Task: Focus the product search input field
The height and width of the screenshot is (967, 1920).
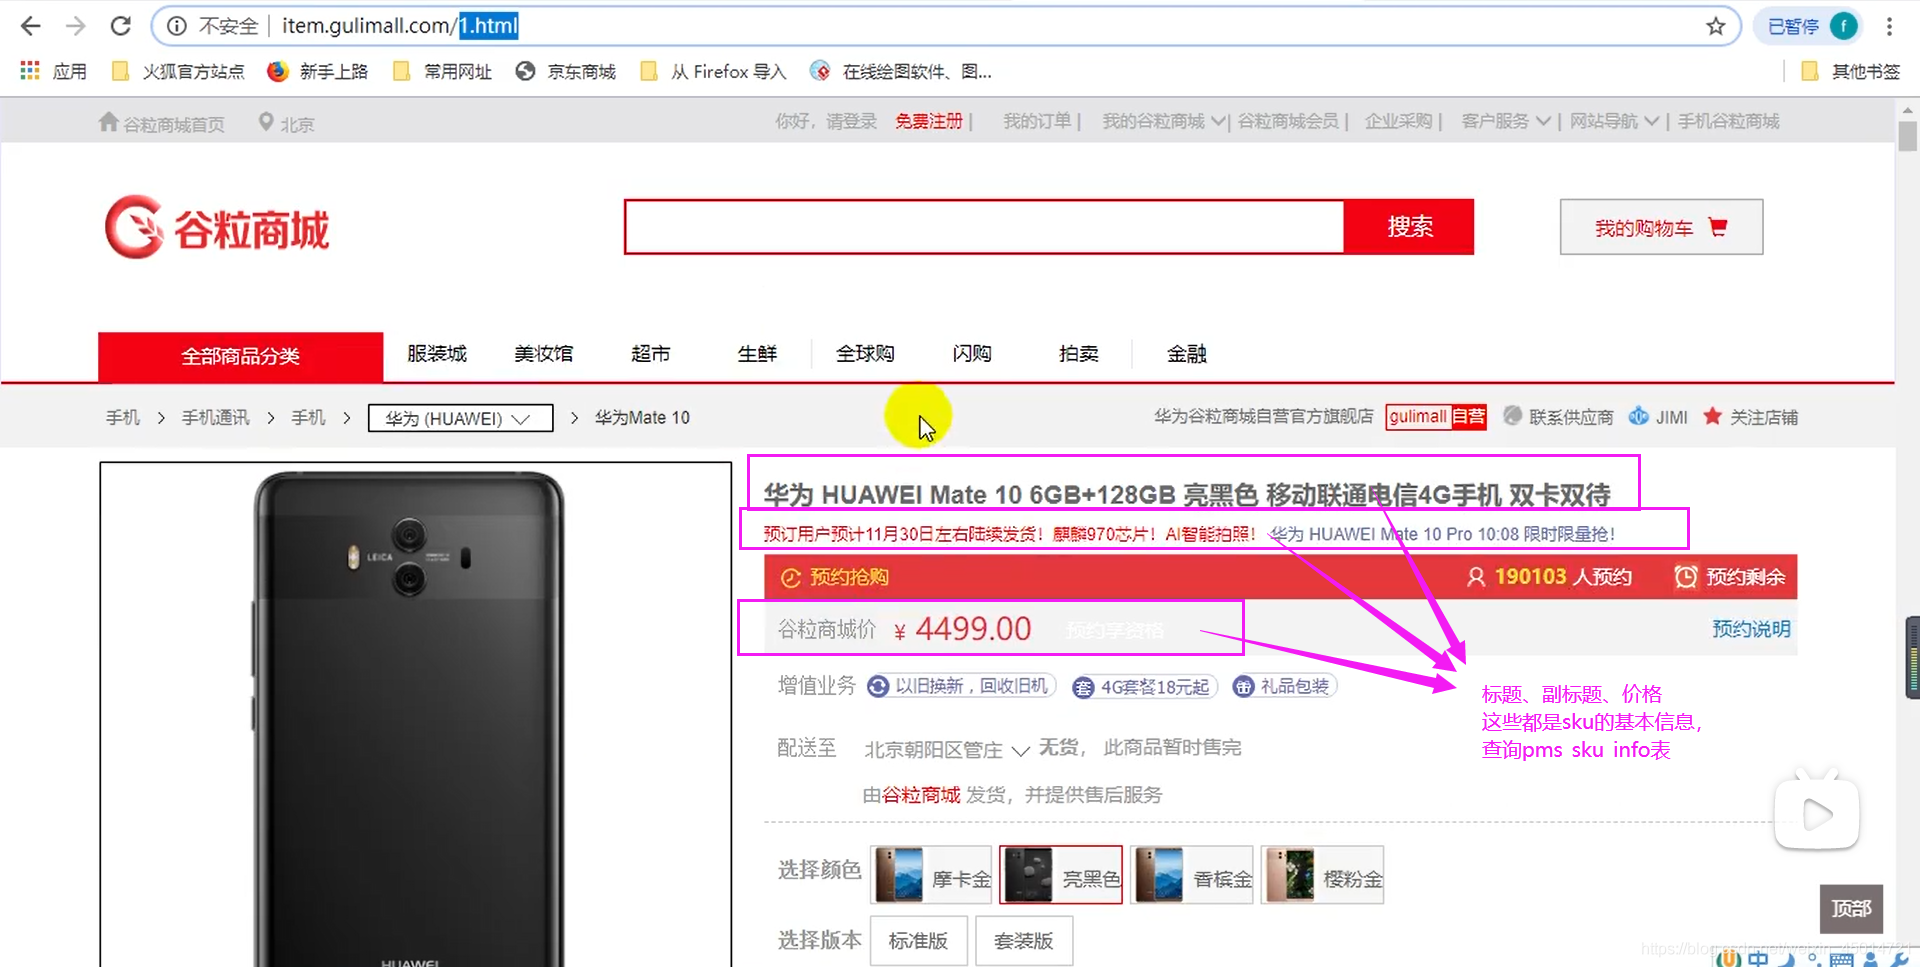Action: coord(984,227)
